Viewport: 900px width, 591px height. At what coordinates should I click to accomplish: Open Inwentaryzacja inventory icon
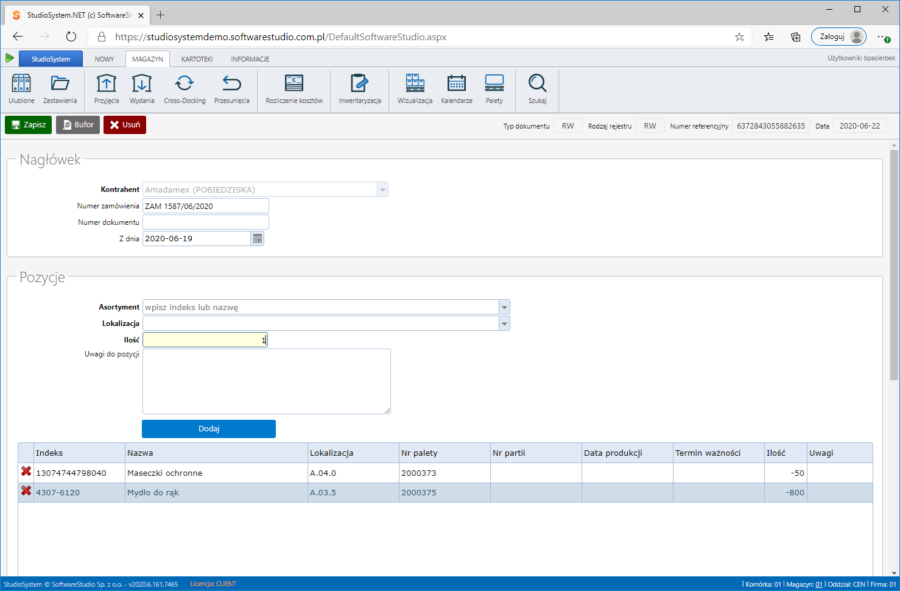(360, 88)
